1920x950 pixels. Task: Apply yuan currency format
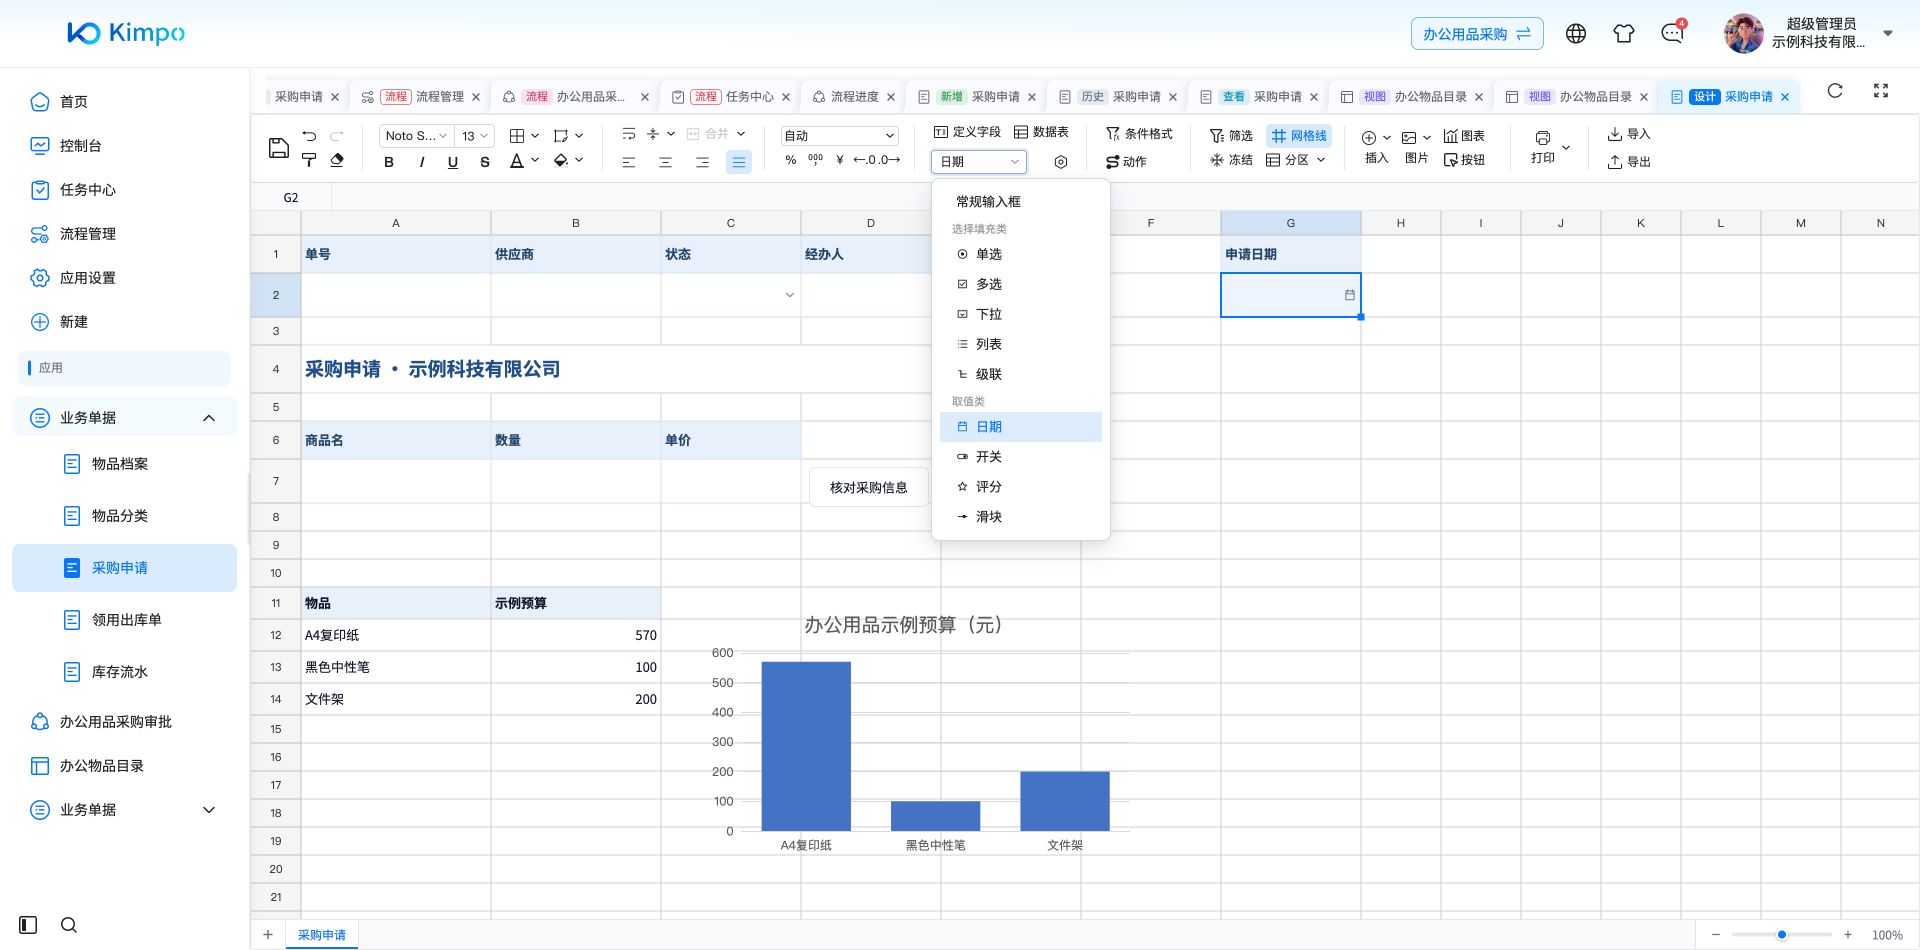click(x=840, y=160)
